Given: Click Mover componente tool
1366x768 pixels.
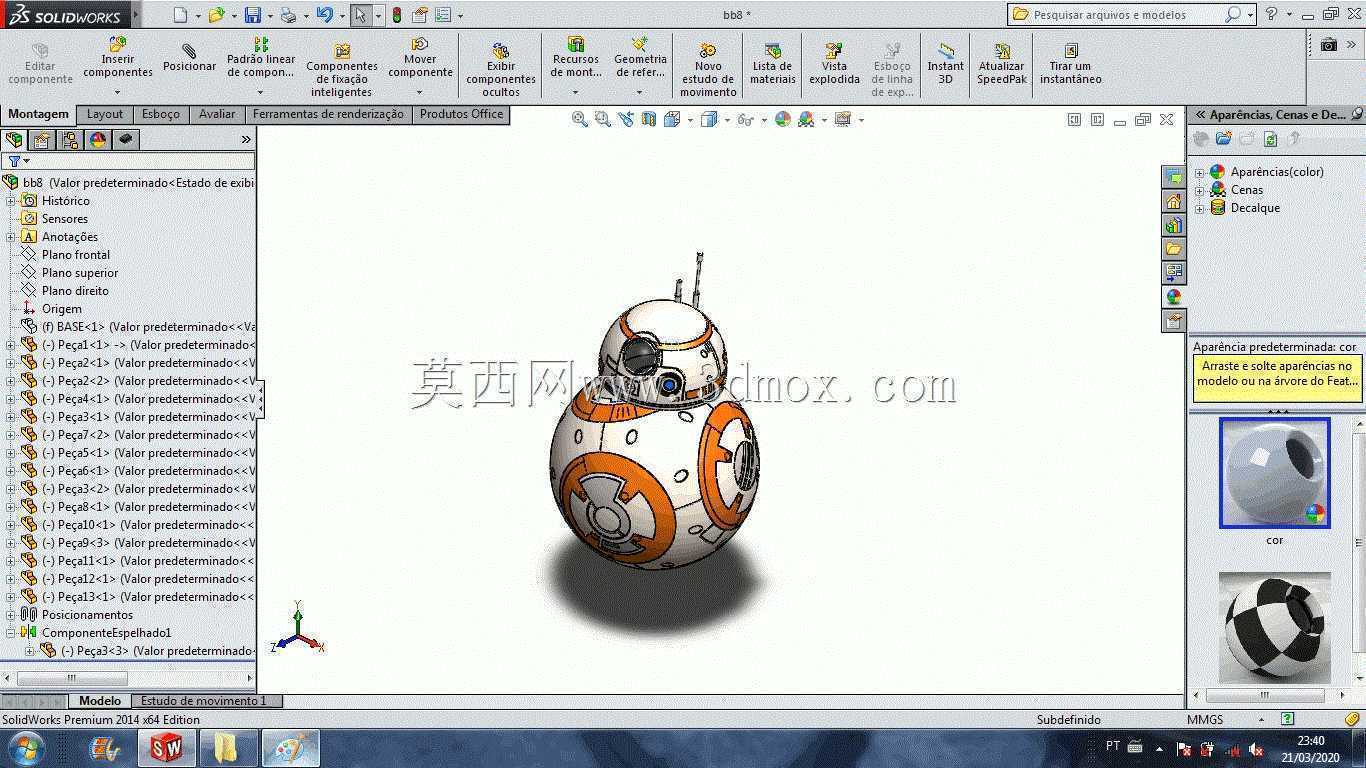Looking at the screenshot, I should click(421, 58).
